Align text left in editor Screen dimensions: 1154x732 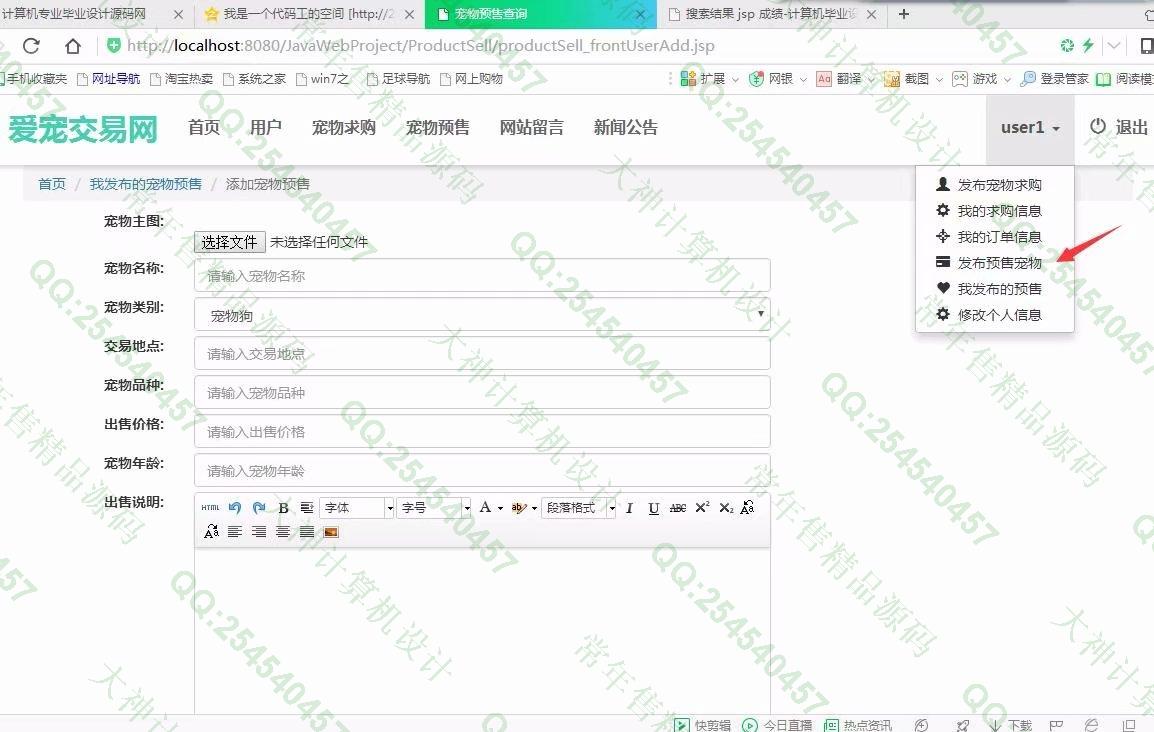coord(235,531)
